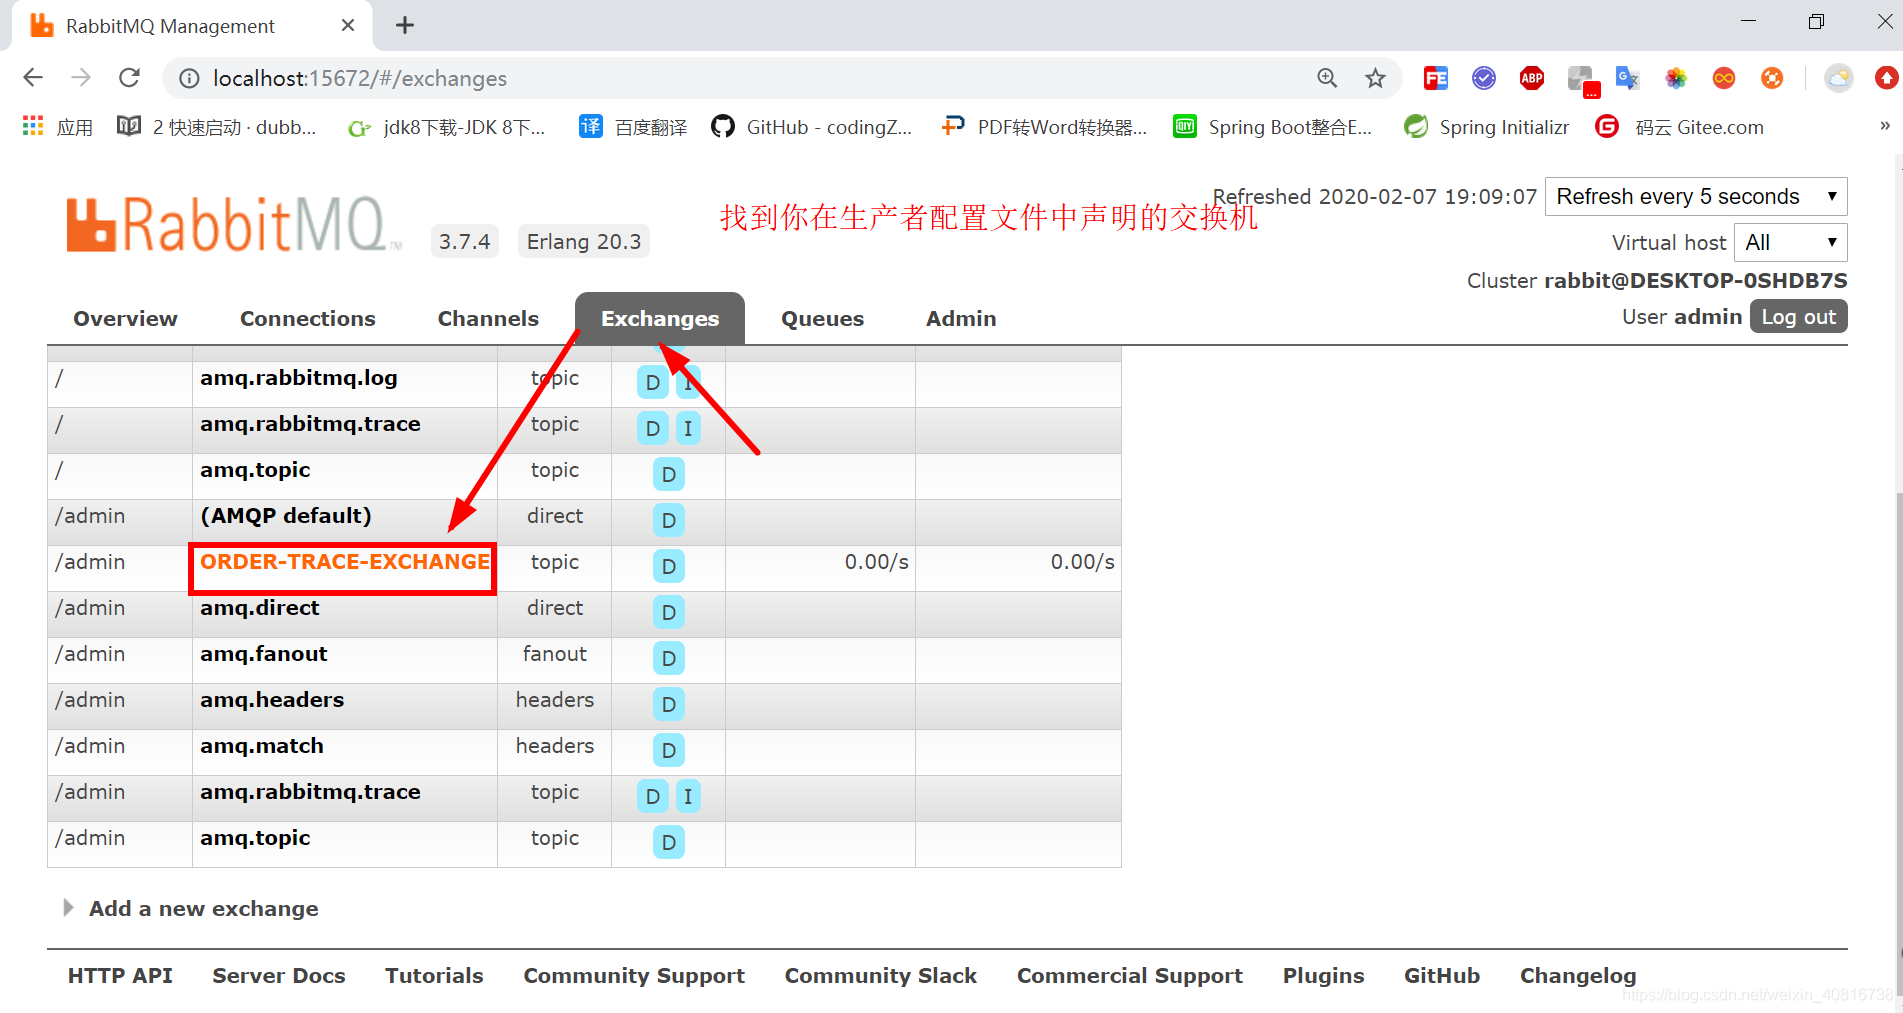Click the site information icon
The height and width of the screenshot is (1013, 1903).
click(x=189, y=78)
